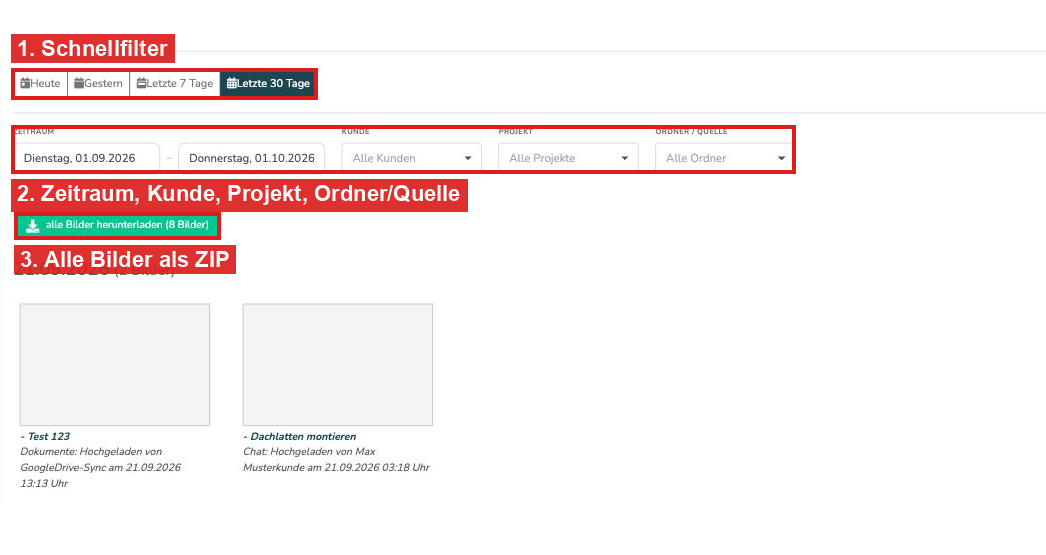Open the Dachlatten montieren image thumbnail
The width and height of the screenshot is (1046, 555).
338,365
